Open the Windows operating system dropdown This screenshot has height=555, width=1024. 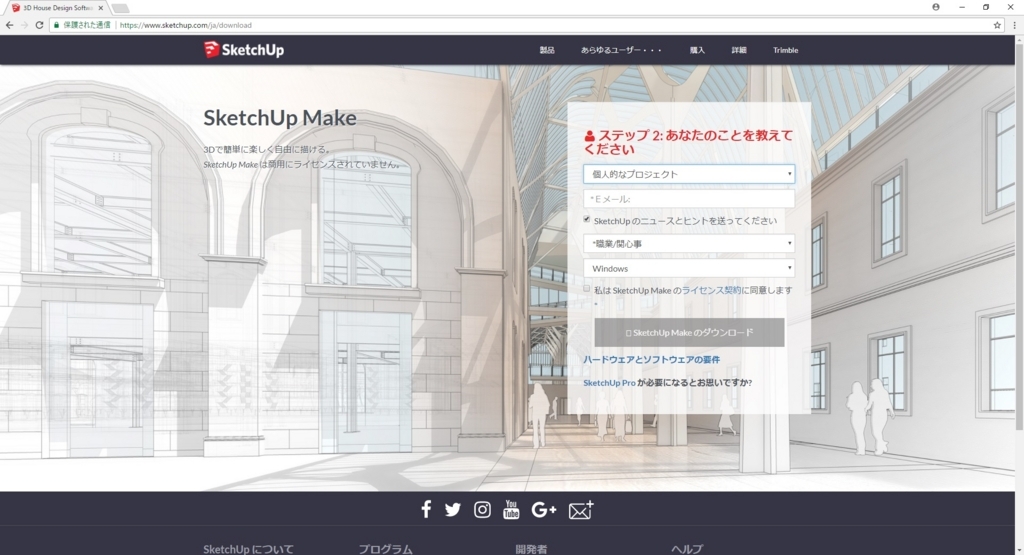coord(689,268)
